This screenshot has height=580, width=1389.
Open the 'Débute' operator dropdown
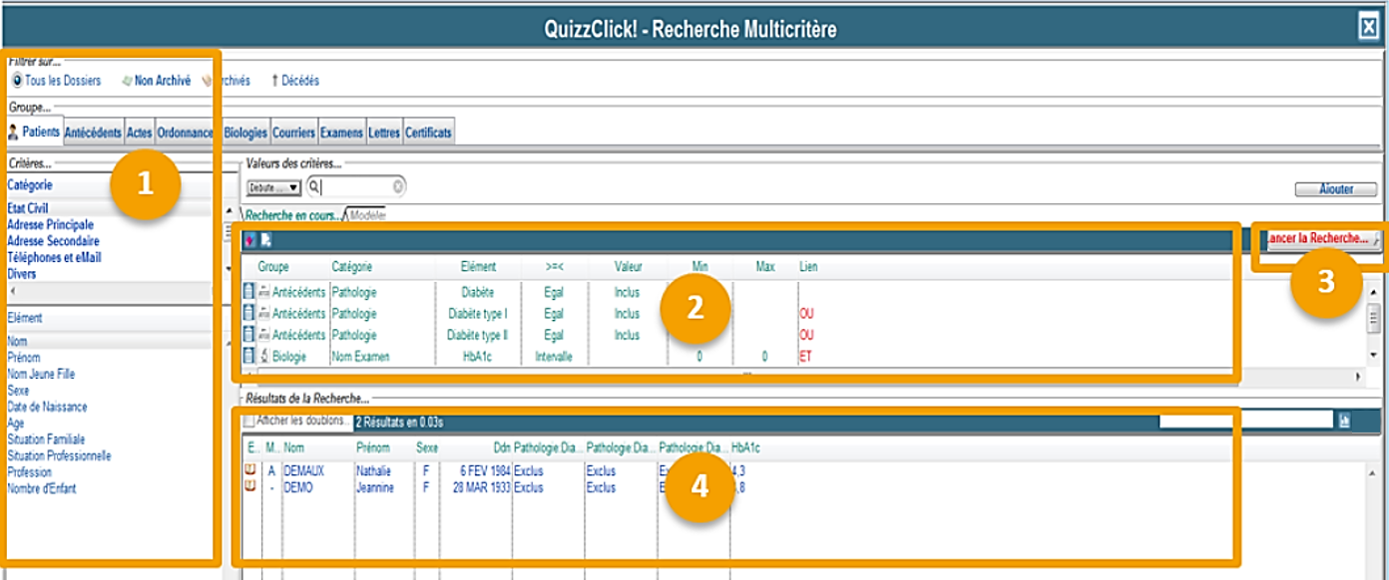274,187
